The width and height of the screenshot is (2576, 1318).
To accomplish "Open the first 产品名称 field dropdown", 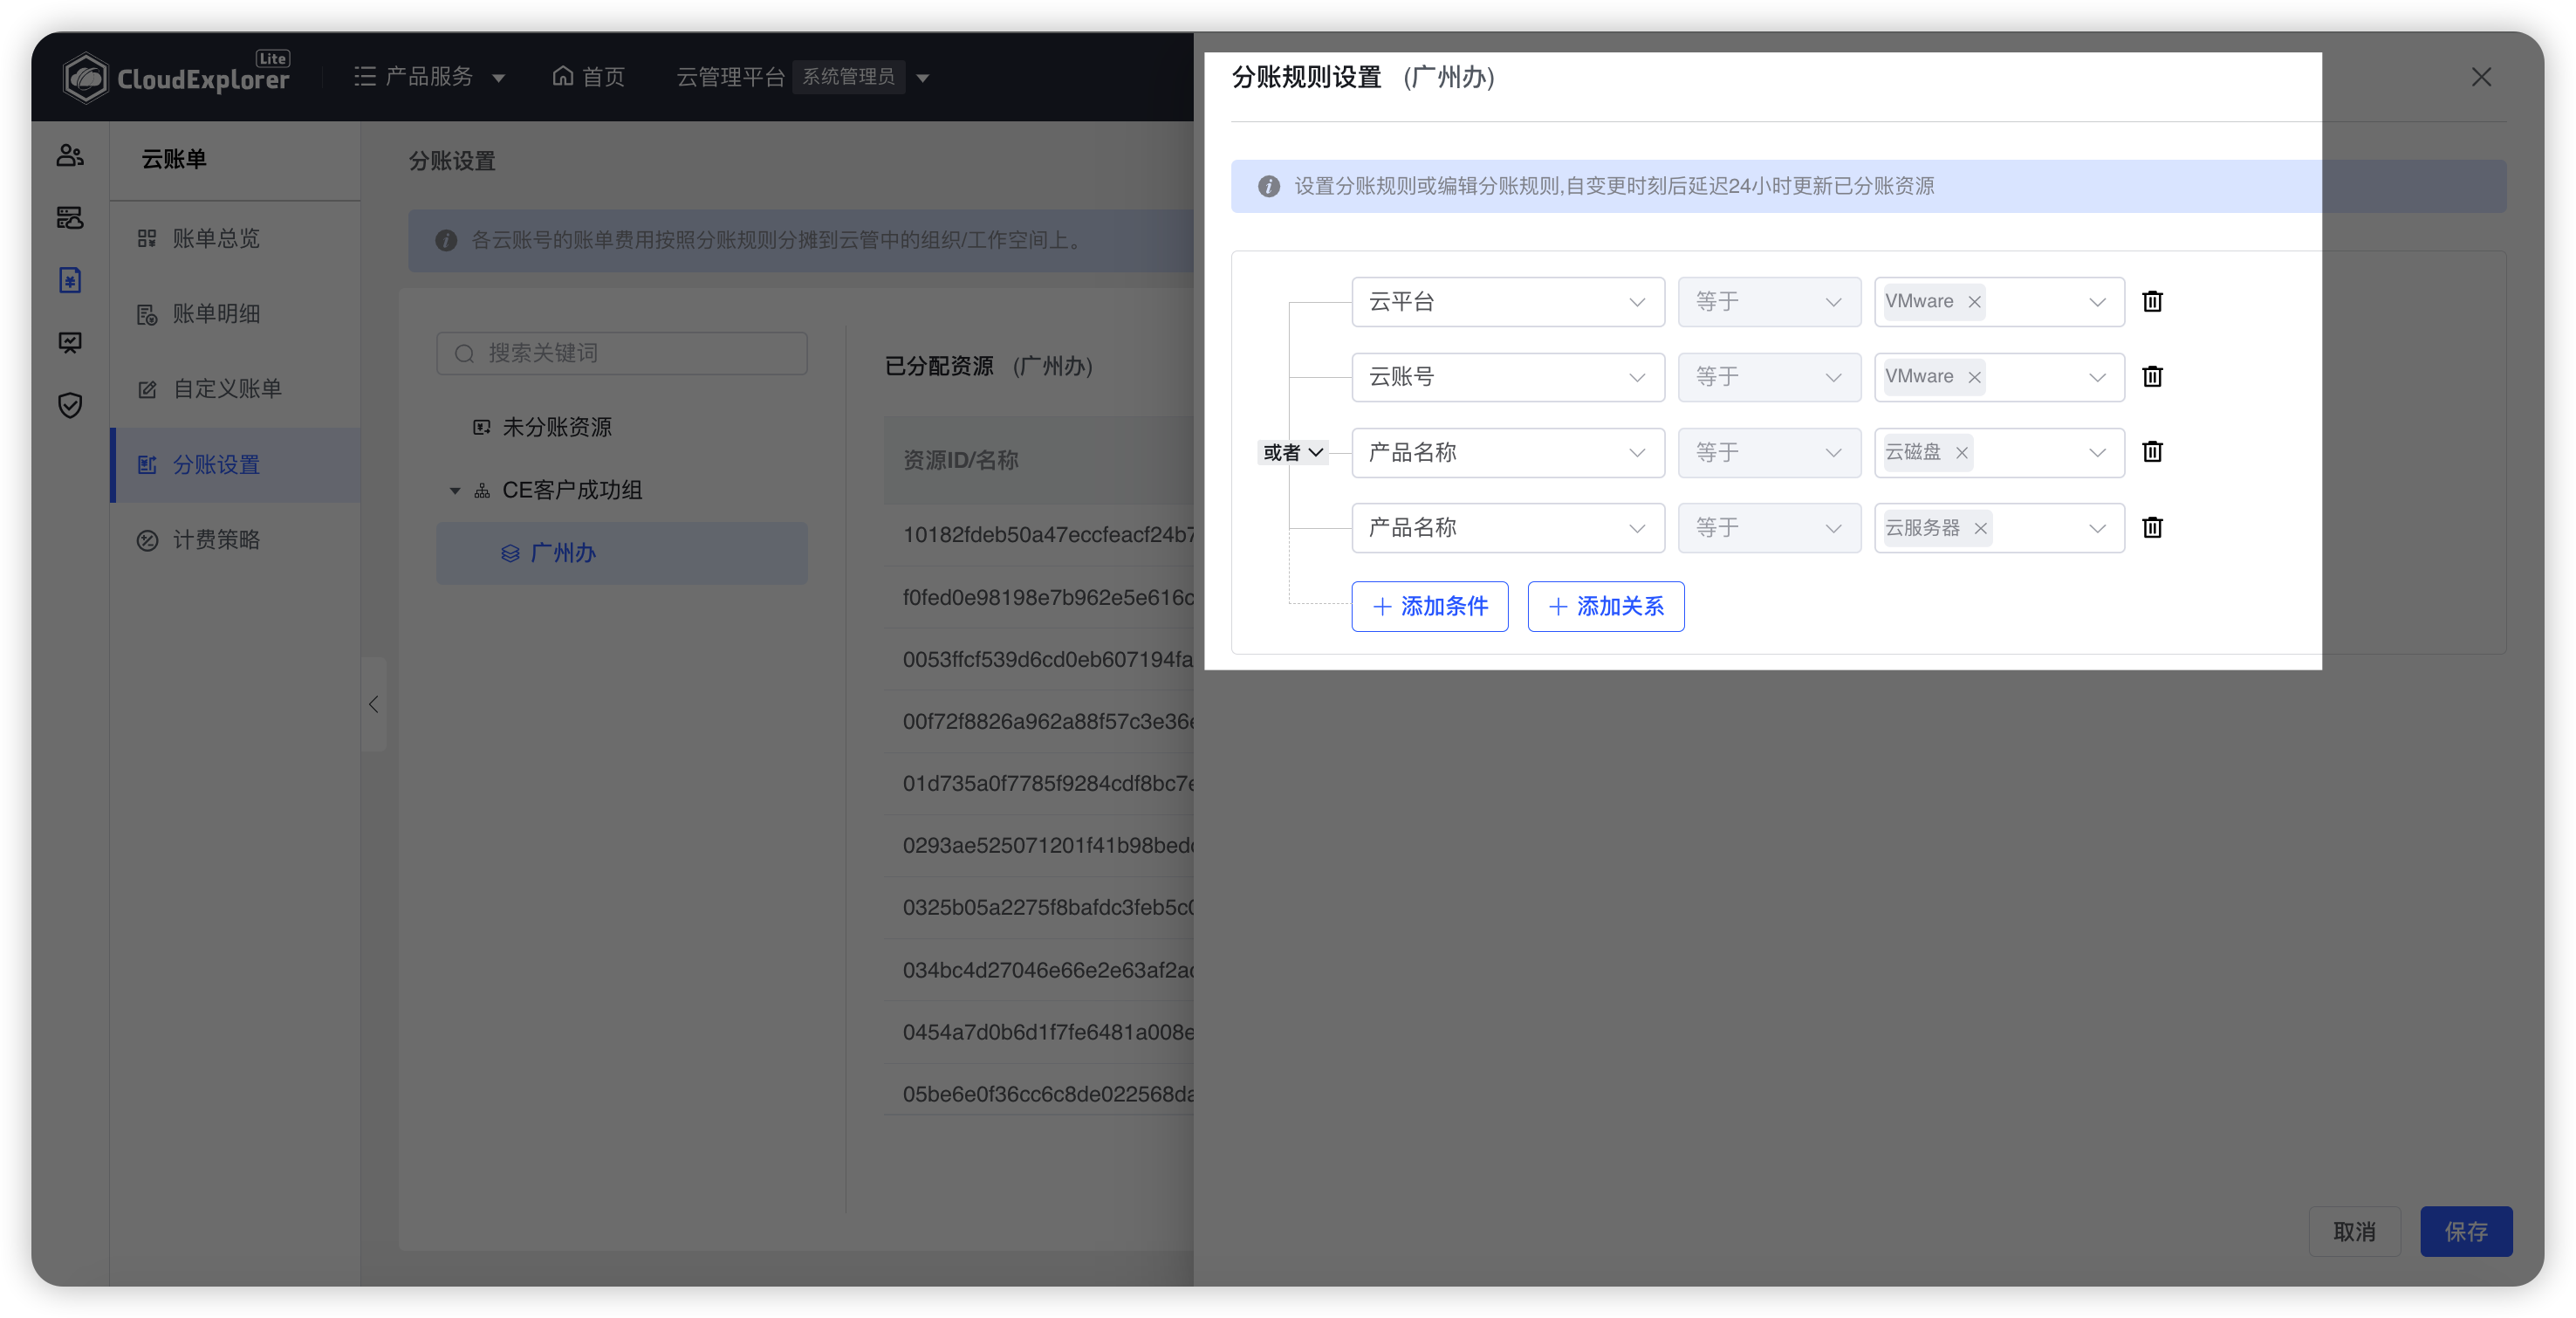I will [1507, 452].
